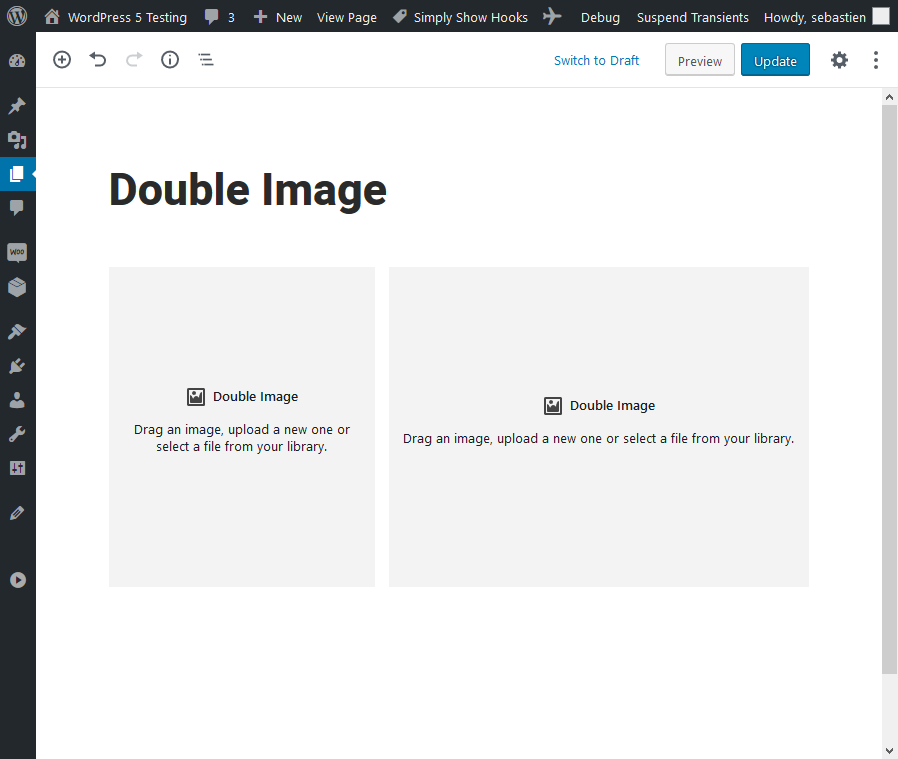
Task: Collapse the admin menu with the arrow button
Action: pos(17,580)
